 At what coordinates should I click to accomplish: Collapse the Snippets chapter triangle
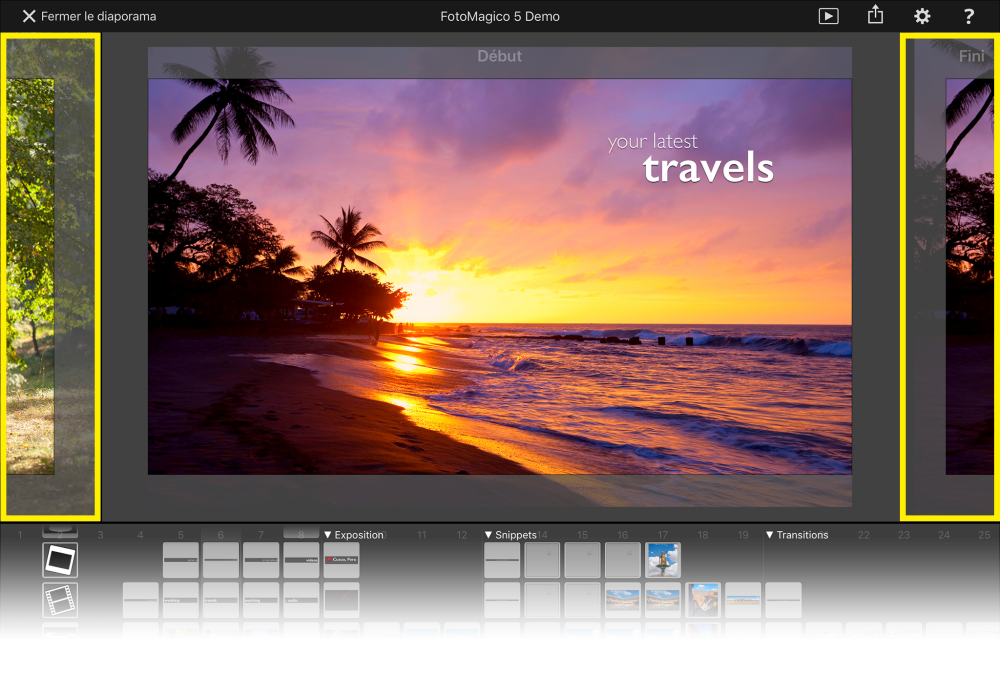[489, 535]
